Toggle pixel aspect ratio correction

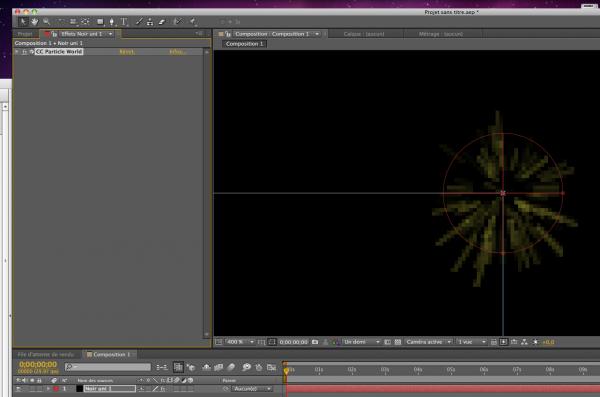[x=494, y=342]
